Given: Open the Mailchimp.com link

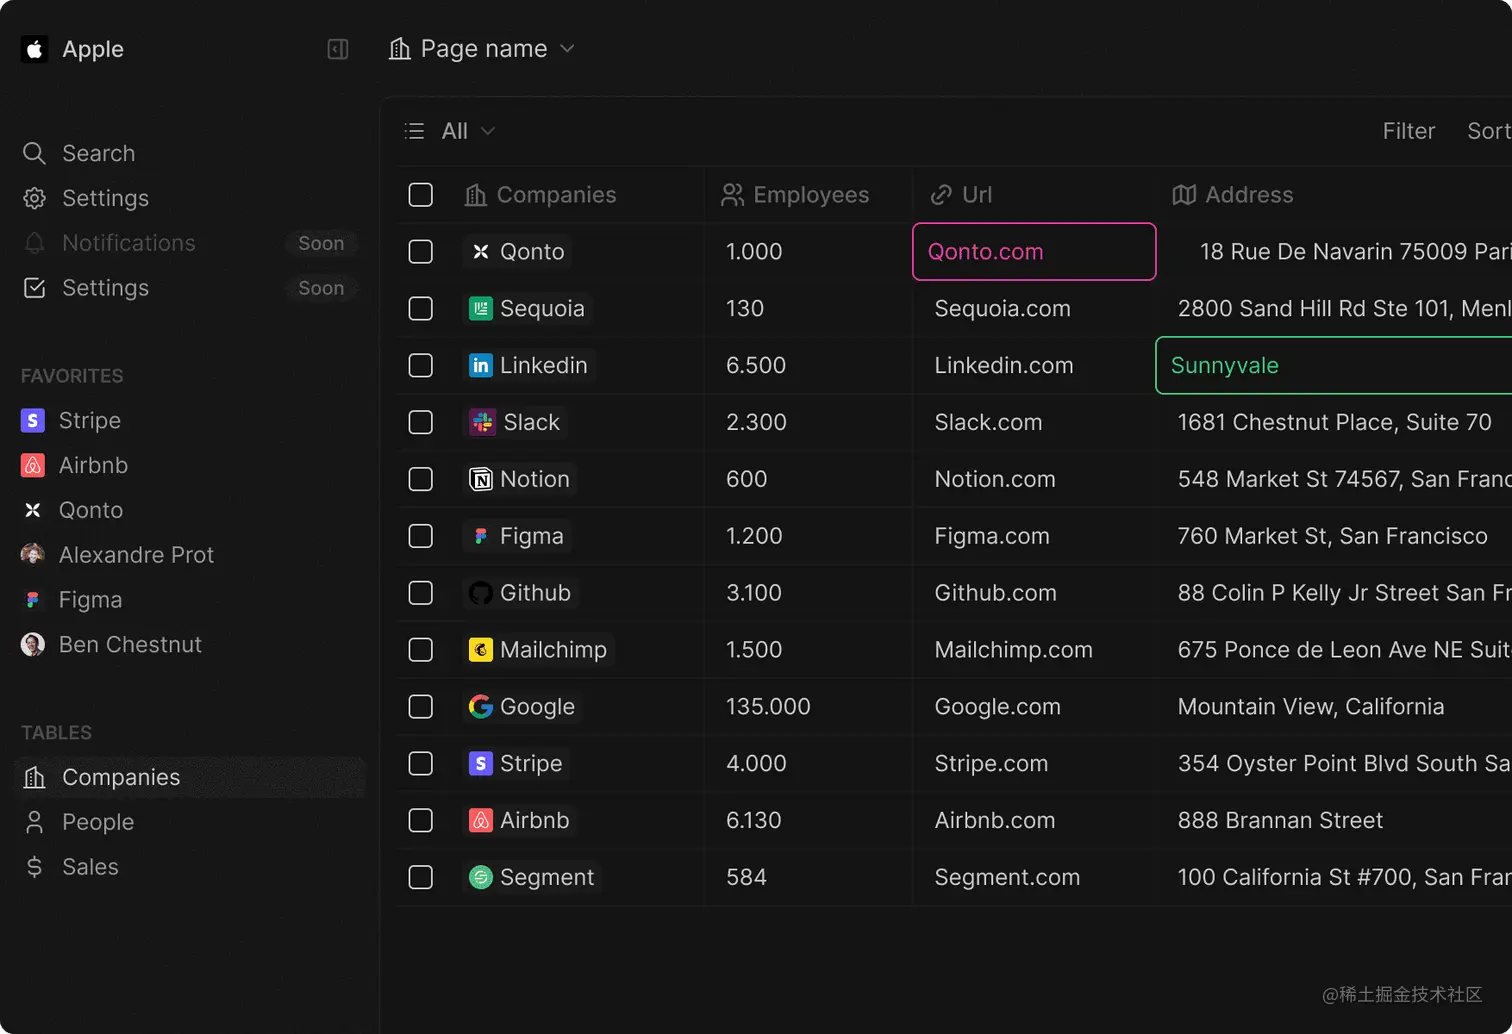Looking at the screenshot, I should [1013, 650].
